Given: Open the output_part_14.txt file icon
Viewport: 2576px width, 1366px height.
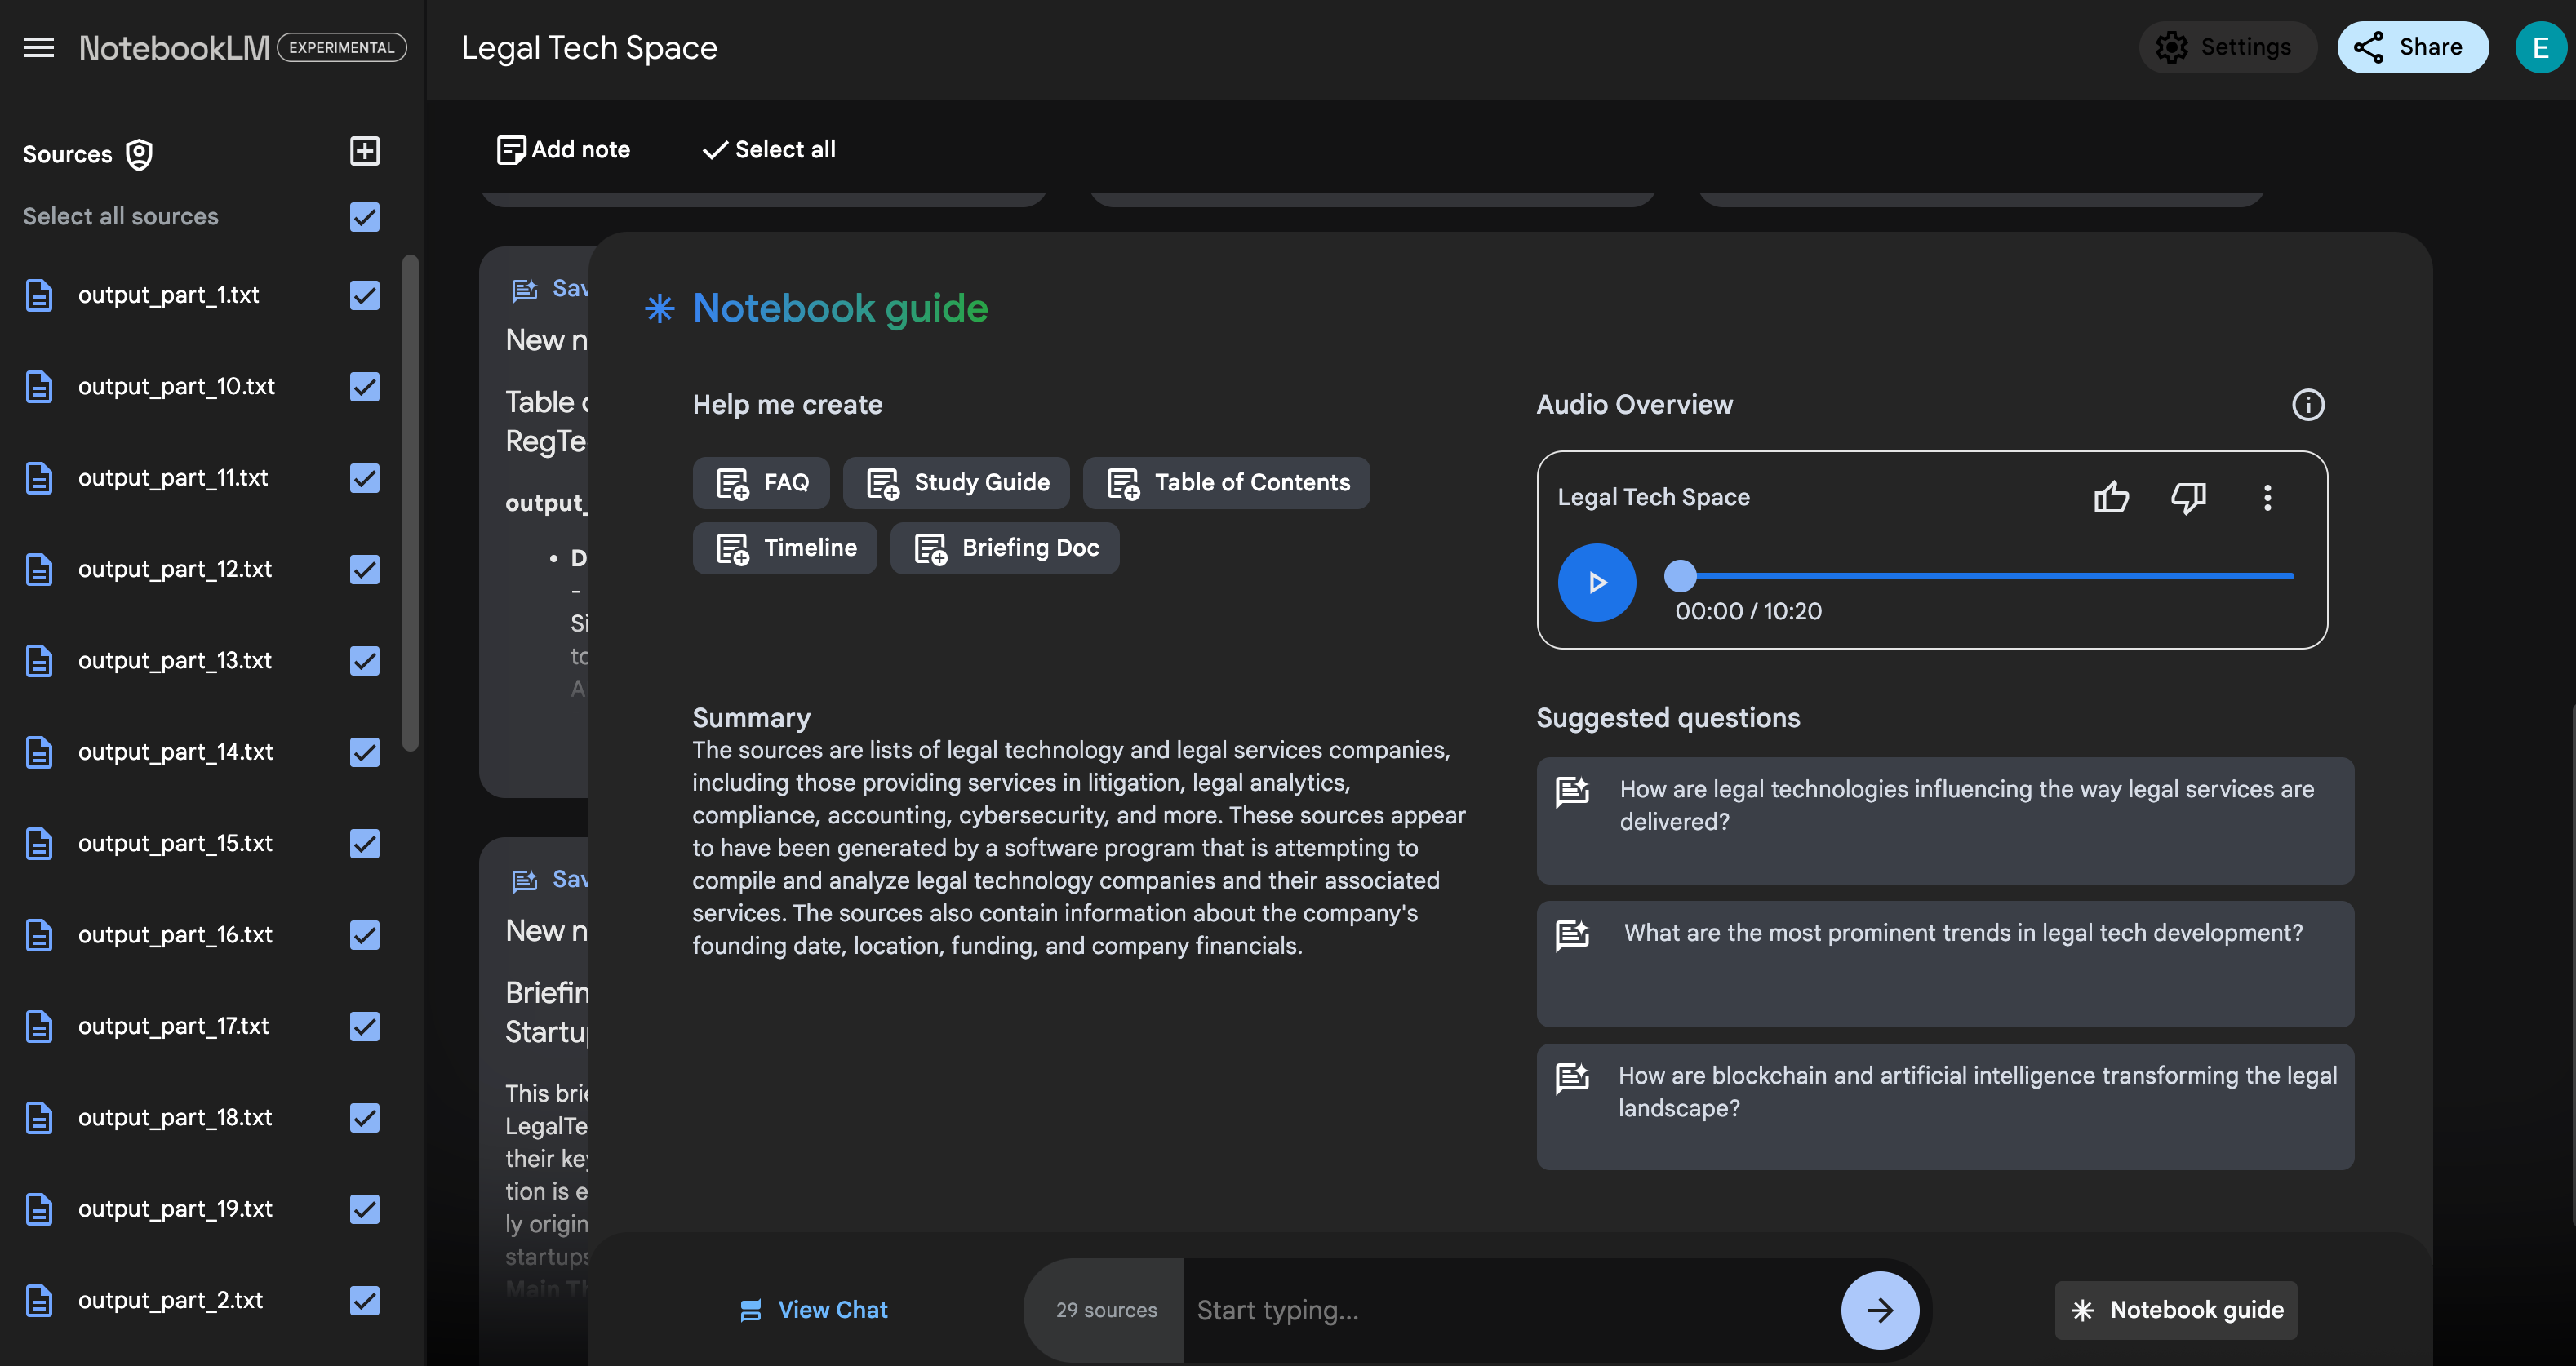Looking at the screenshot, I should (x=39, y=752).
